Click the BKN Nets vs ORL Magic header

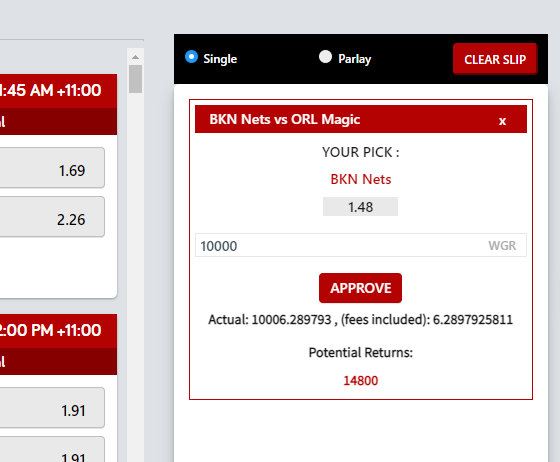[361, 119]
